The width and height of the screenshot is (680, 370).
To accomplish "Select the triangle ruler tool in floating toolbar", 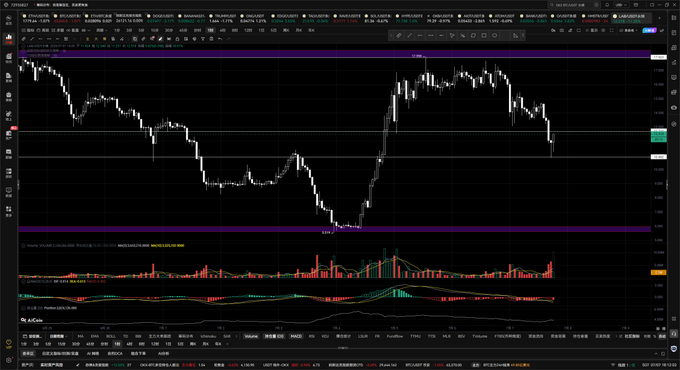I will 516,36.
